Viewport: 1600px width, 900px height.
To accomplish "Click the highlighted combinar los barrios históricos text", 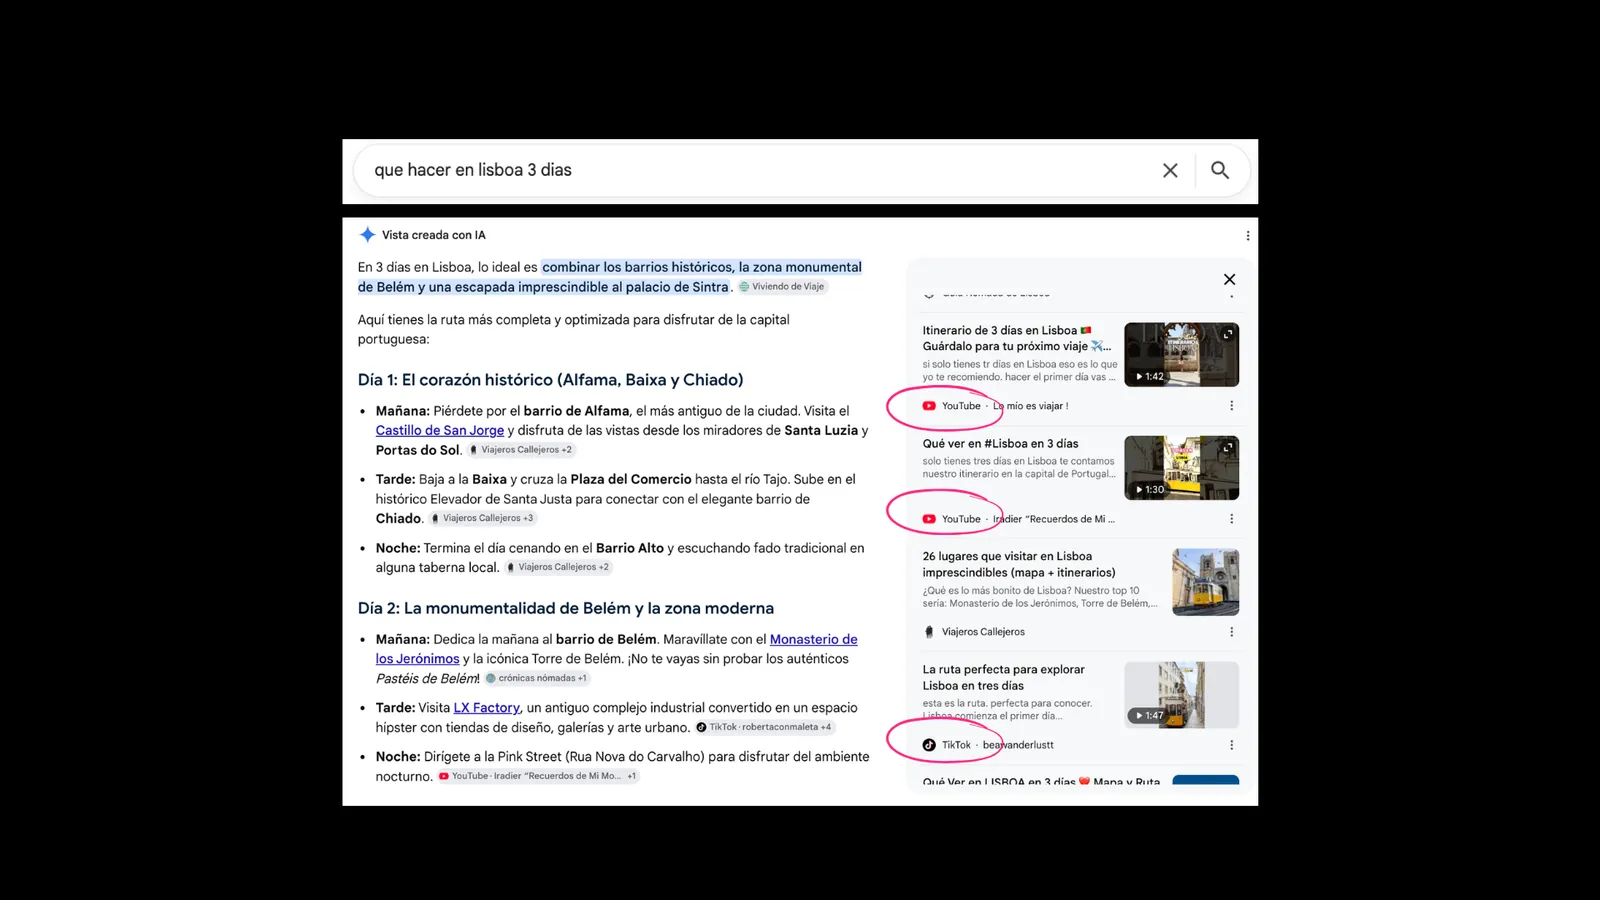I will [610, 277].
